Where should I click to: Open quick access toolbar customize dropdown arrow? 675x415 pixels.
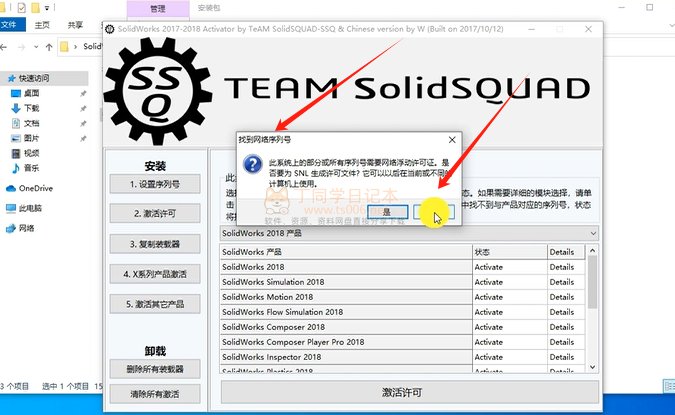(46, 8)
